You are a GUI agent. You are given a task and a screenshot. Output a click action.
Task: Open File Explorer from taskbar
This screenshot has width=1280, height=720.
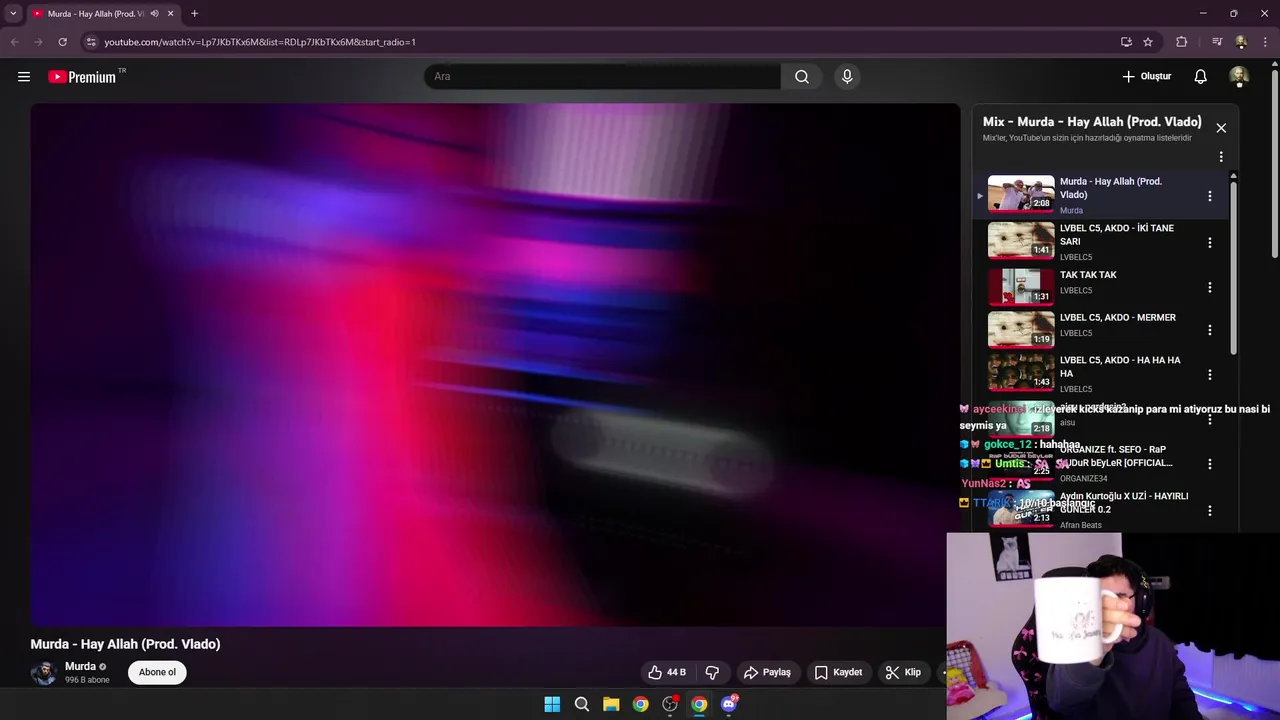(x=611, y=704)
